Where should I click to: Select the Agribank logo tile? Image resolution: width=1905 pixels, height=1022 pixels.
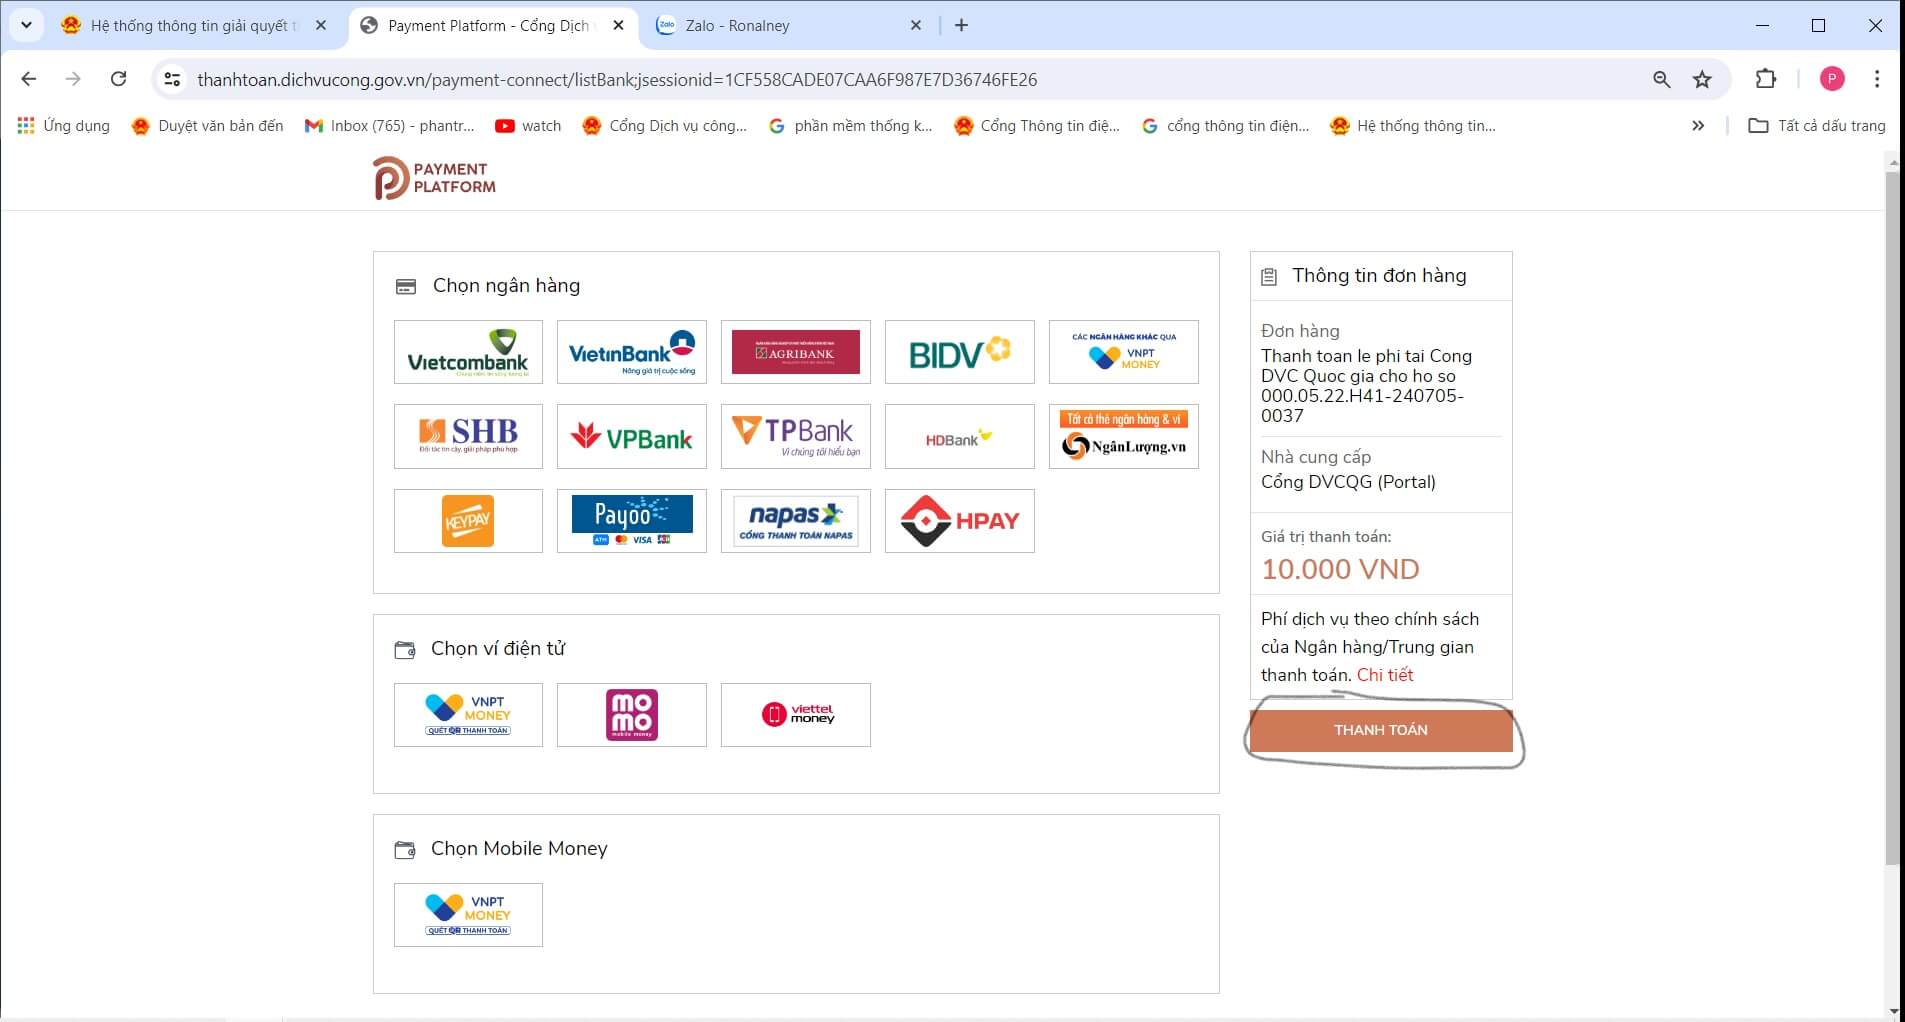tap(795, 352)
